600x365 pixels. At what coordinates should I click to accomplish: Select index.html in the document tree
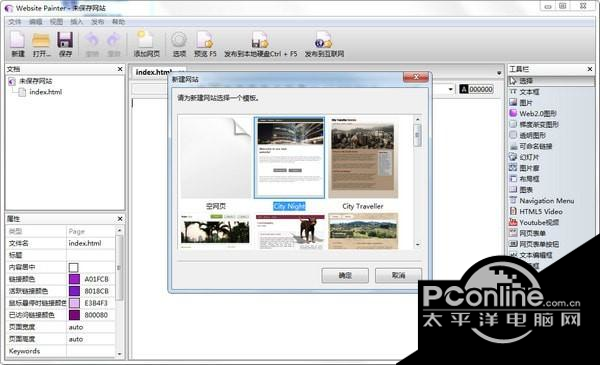click(x=46, y=92)
